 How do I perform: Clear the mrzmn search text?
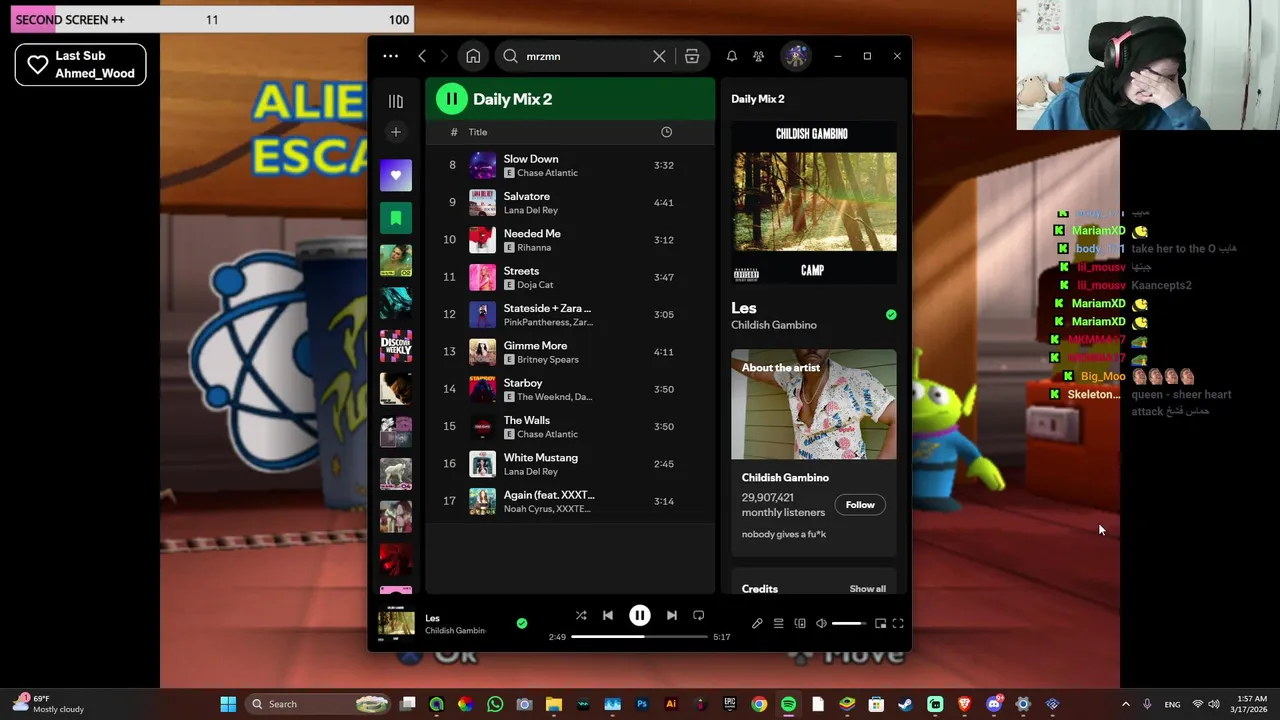[659, 56]
